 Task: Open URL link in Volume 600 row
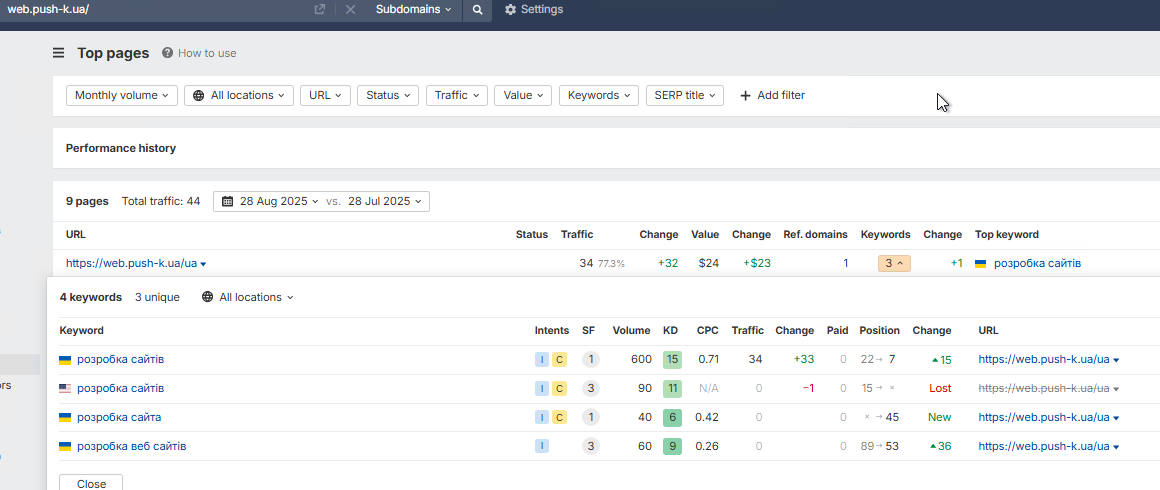[x=1044, y=360]
